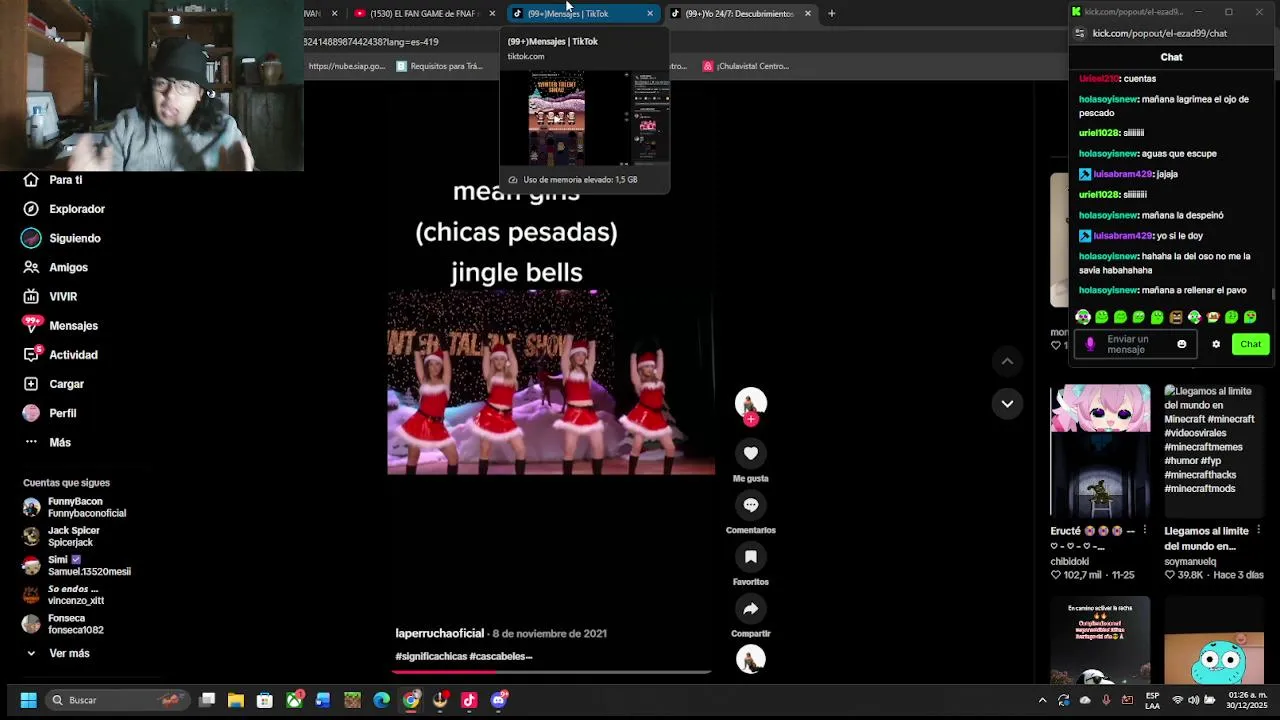Screen dimensions: 1280x720
Task: Click kick.com popout address bar
Action: [1160, 33]
